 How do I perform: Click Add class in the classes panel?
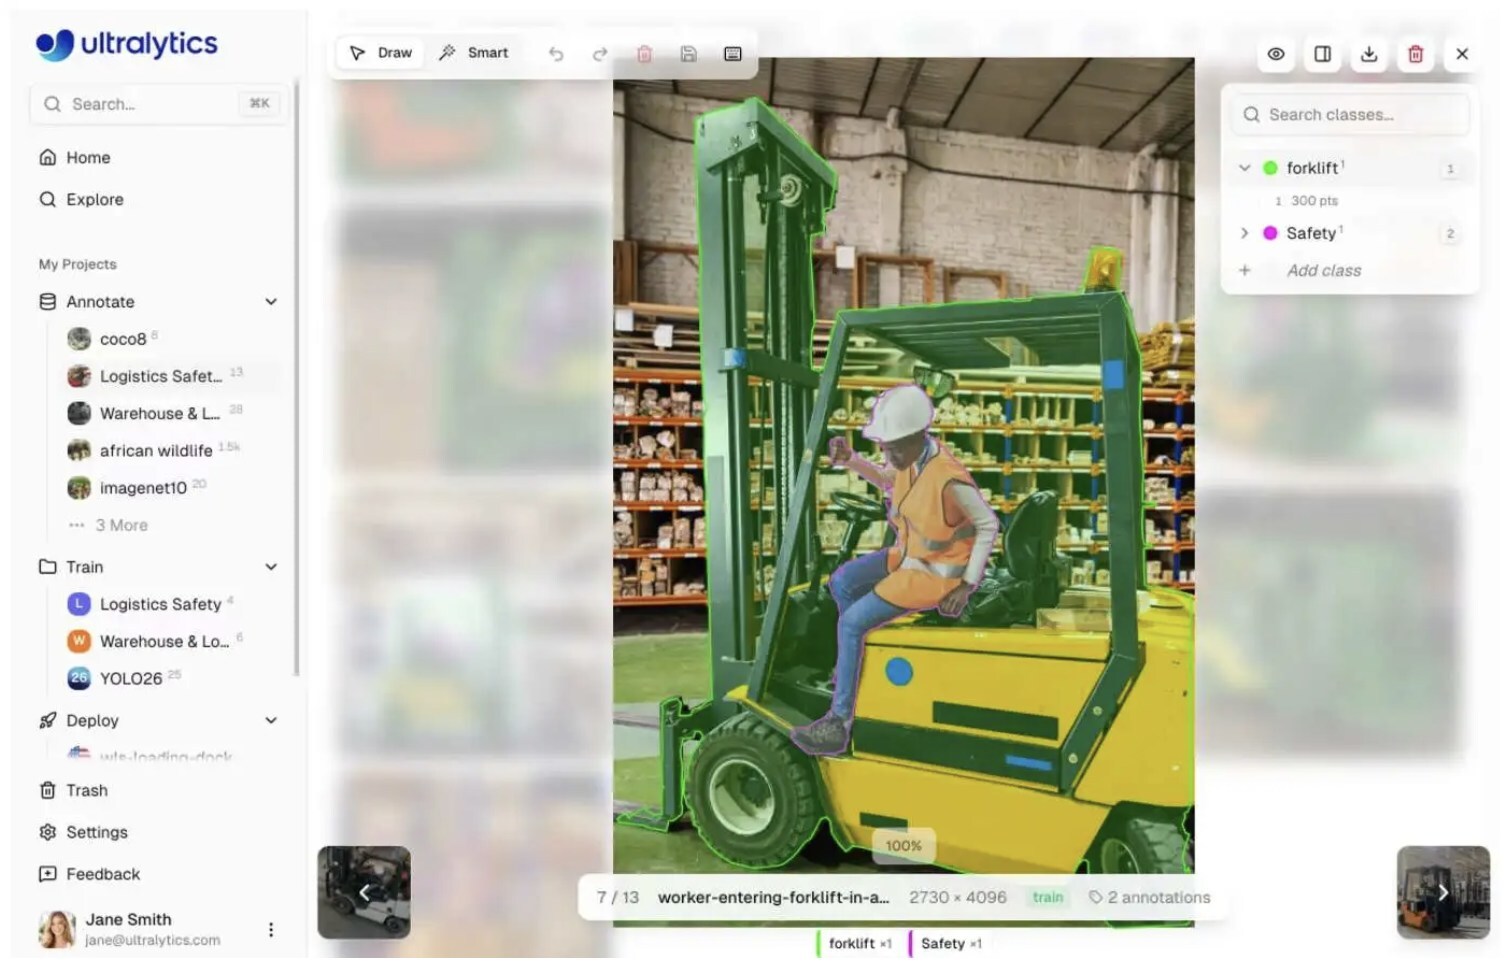click(1323, 270)
